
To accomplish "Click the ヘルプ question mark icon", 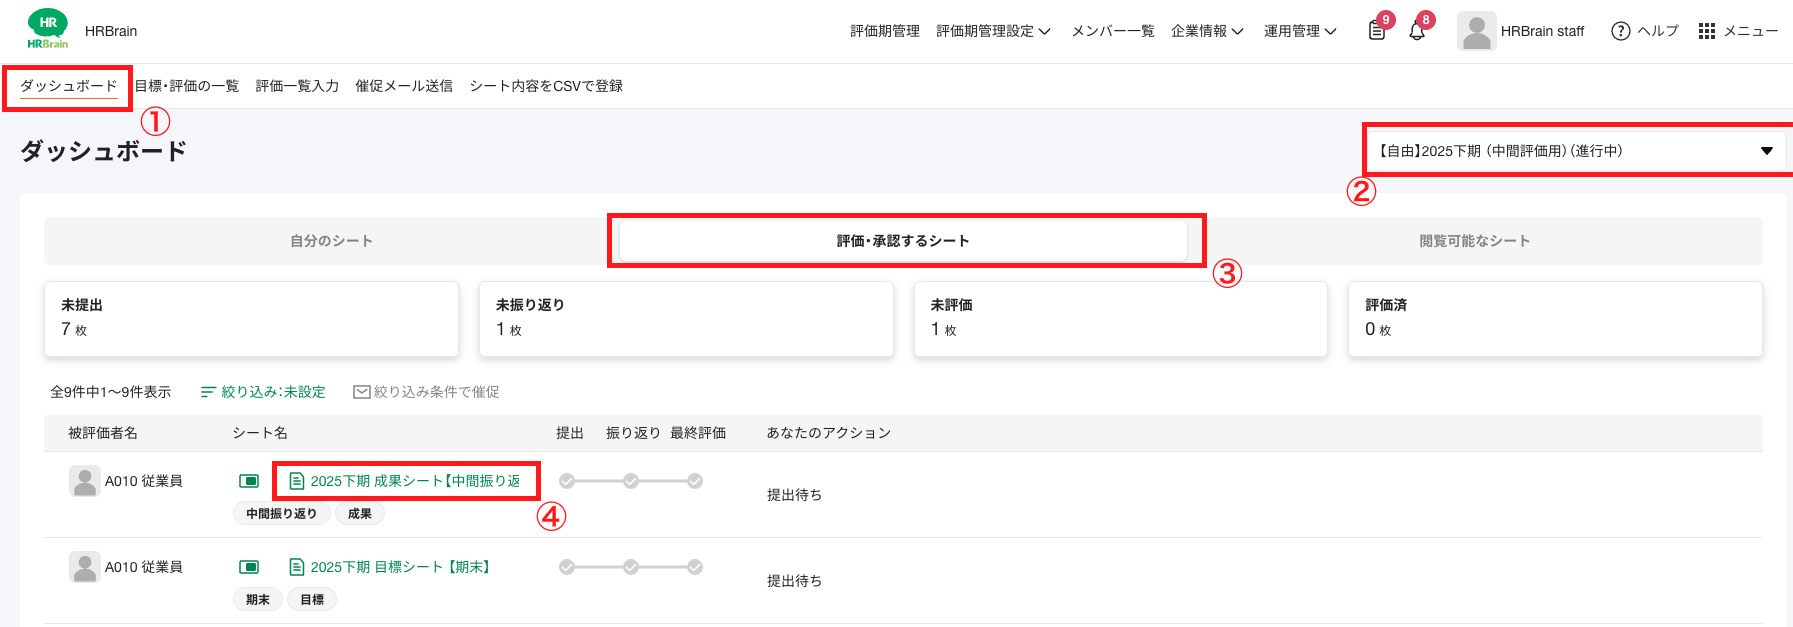I will pyautogui.click(x=1619, y=30).
